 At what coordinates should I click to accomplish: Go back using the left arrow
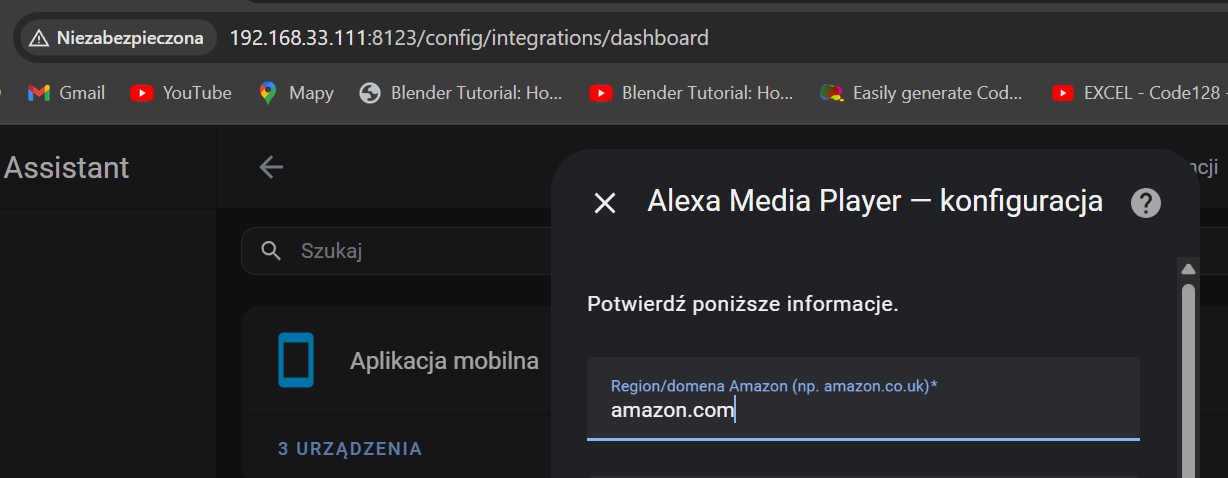click(x=271, y=167)
